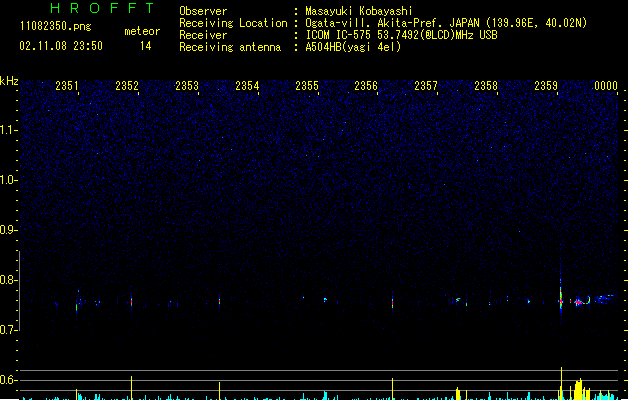Viewport: 629px width, 400px height.
Task: Click observer name Masayuki Kobayashi
Action: tap(359, 11)
